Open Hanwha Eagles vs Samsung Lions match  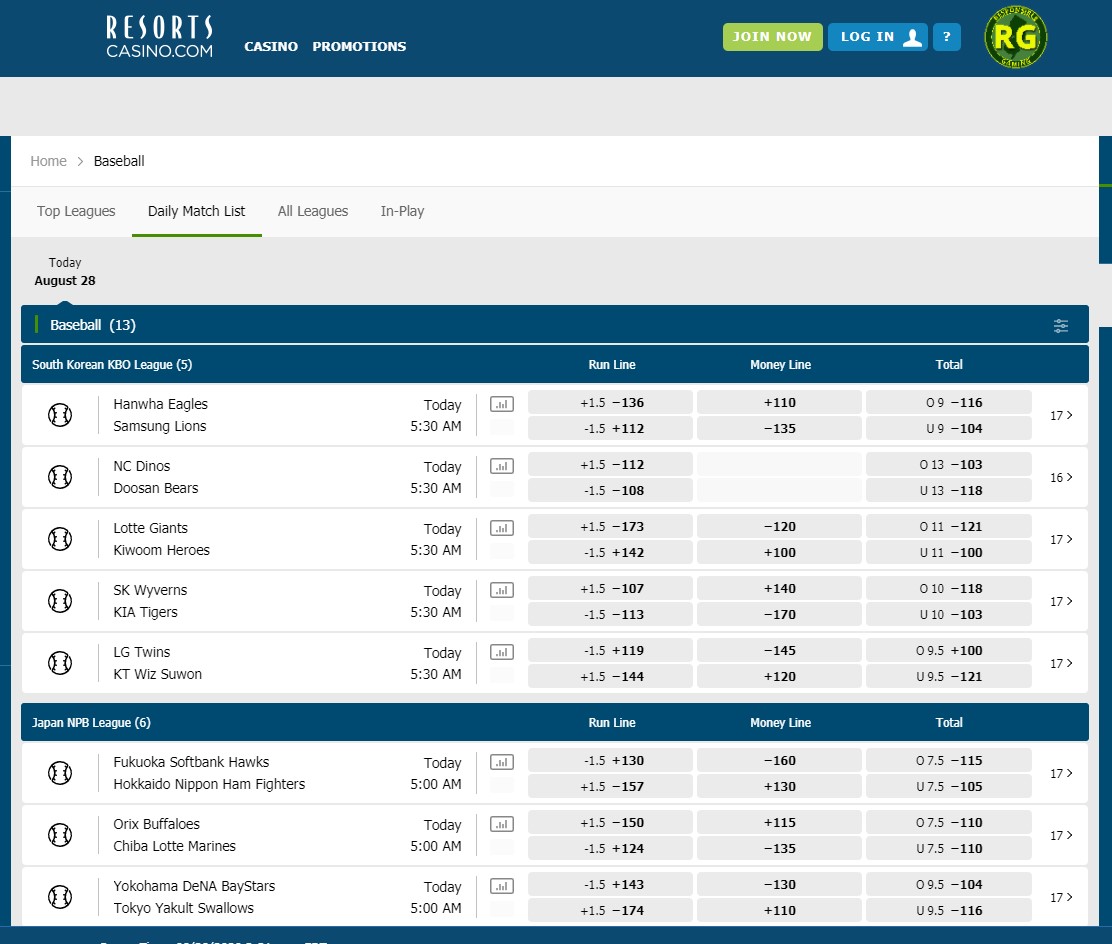point(160,415)
